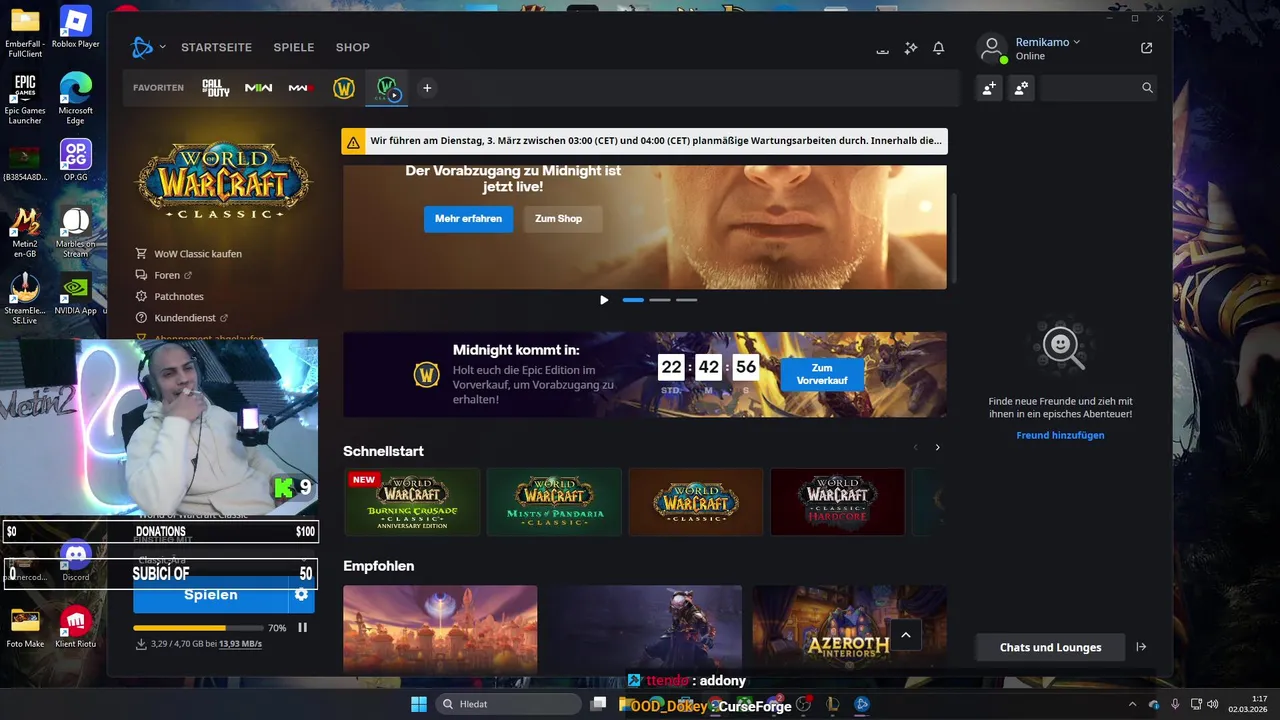Click the create group icon
The image size is (1280, 720).
[1021, 88]
